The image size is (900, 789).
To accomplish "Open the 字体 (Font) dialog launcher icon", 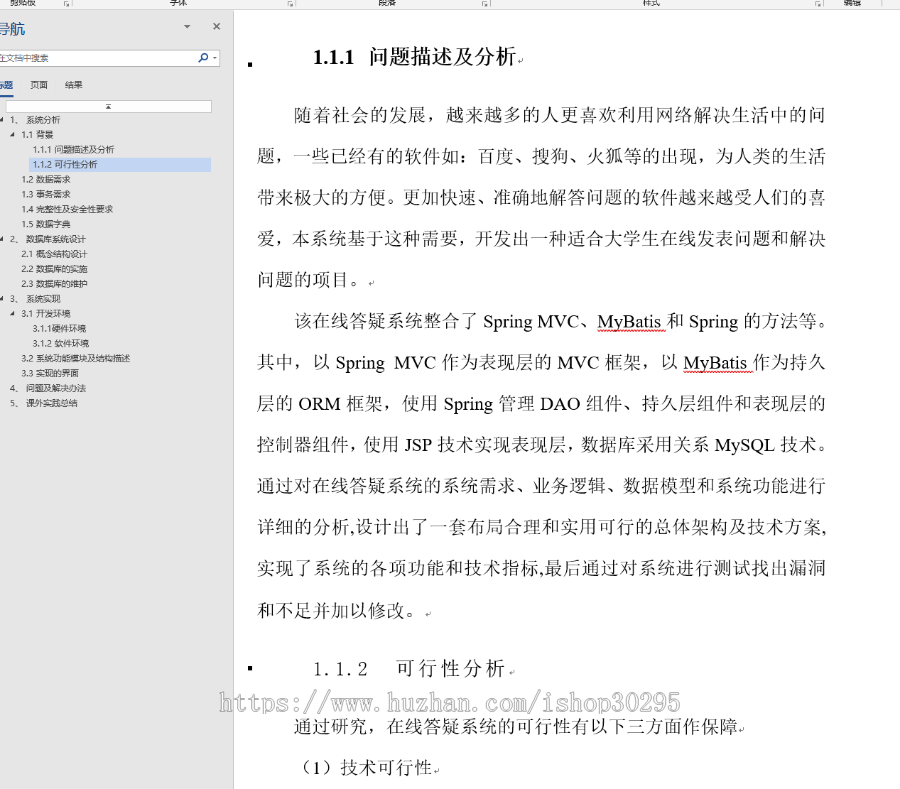I will coord(290,5).
